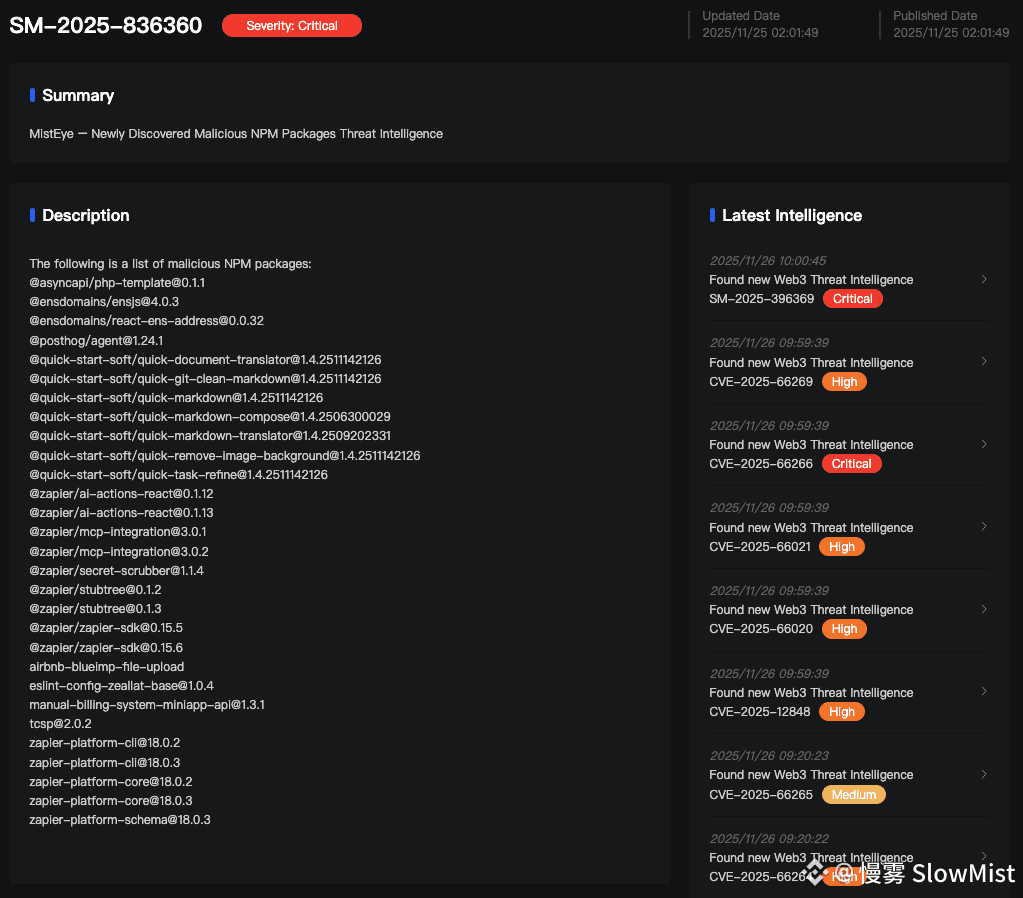The image size is (1023, 898).
Task: Select airbnb-blueimp-file-upload line
Action: tap(107, 666)
